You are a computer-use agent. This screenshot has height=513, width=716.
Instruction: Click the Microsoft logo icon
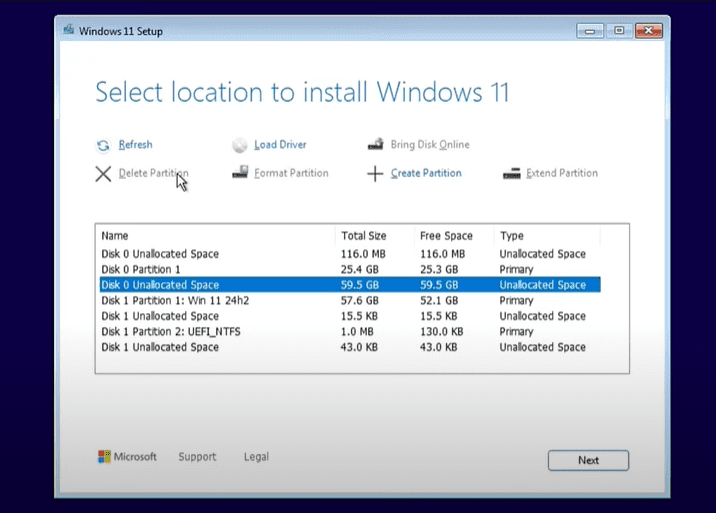click(104, 457)
